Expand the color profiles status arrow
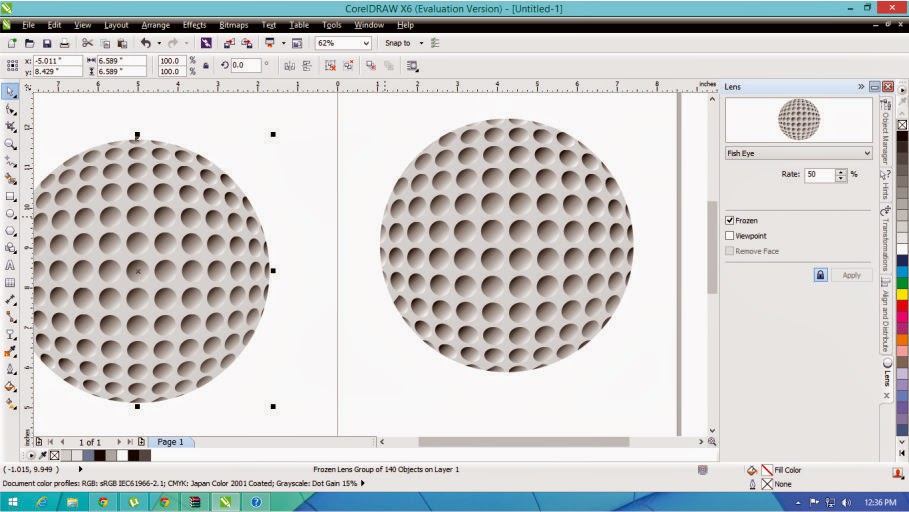 363,483
